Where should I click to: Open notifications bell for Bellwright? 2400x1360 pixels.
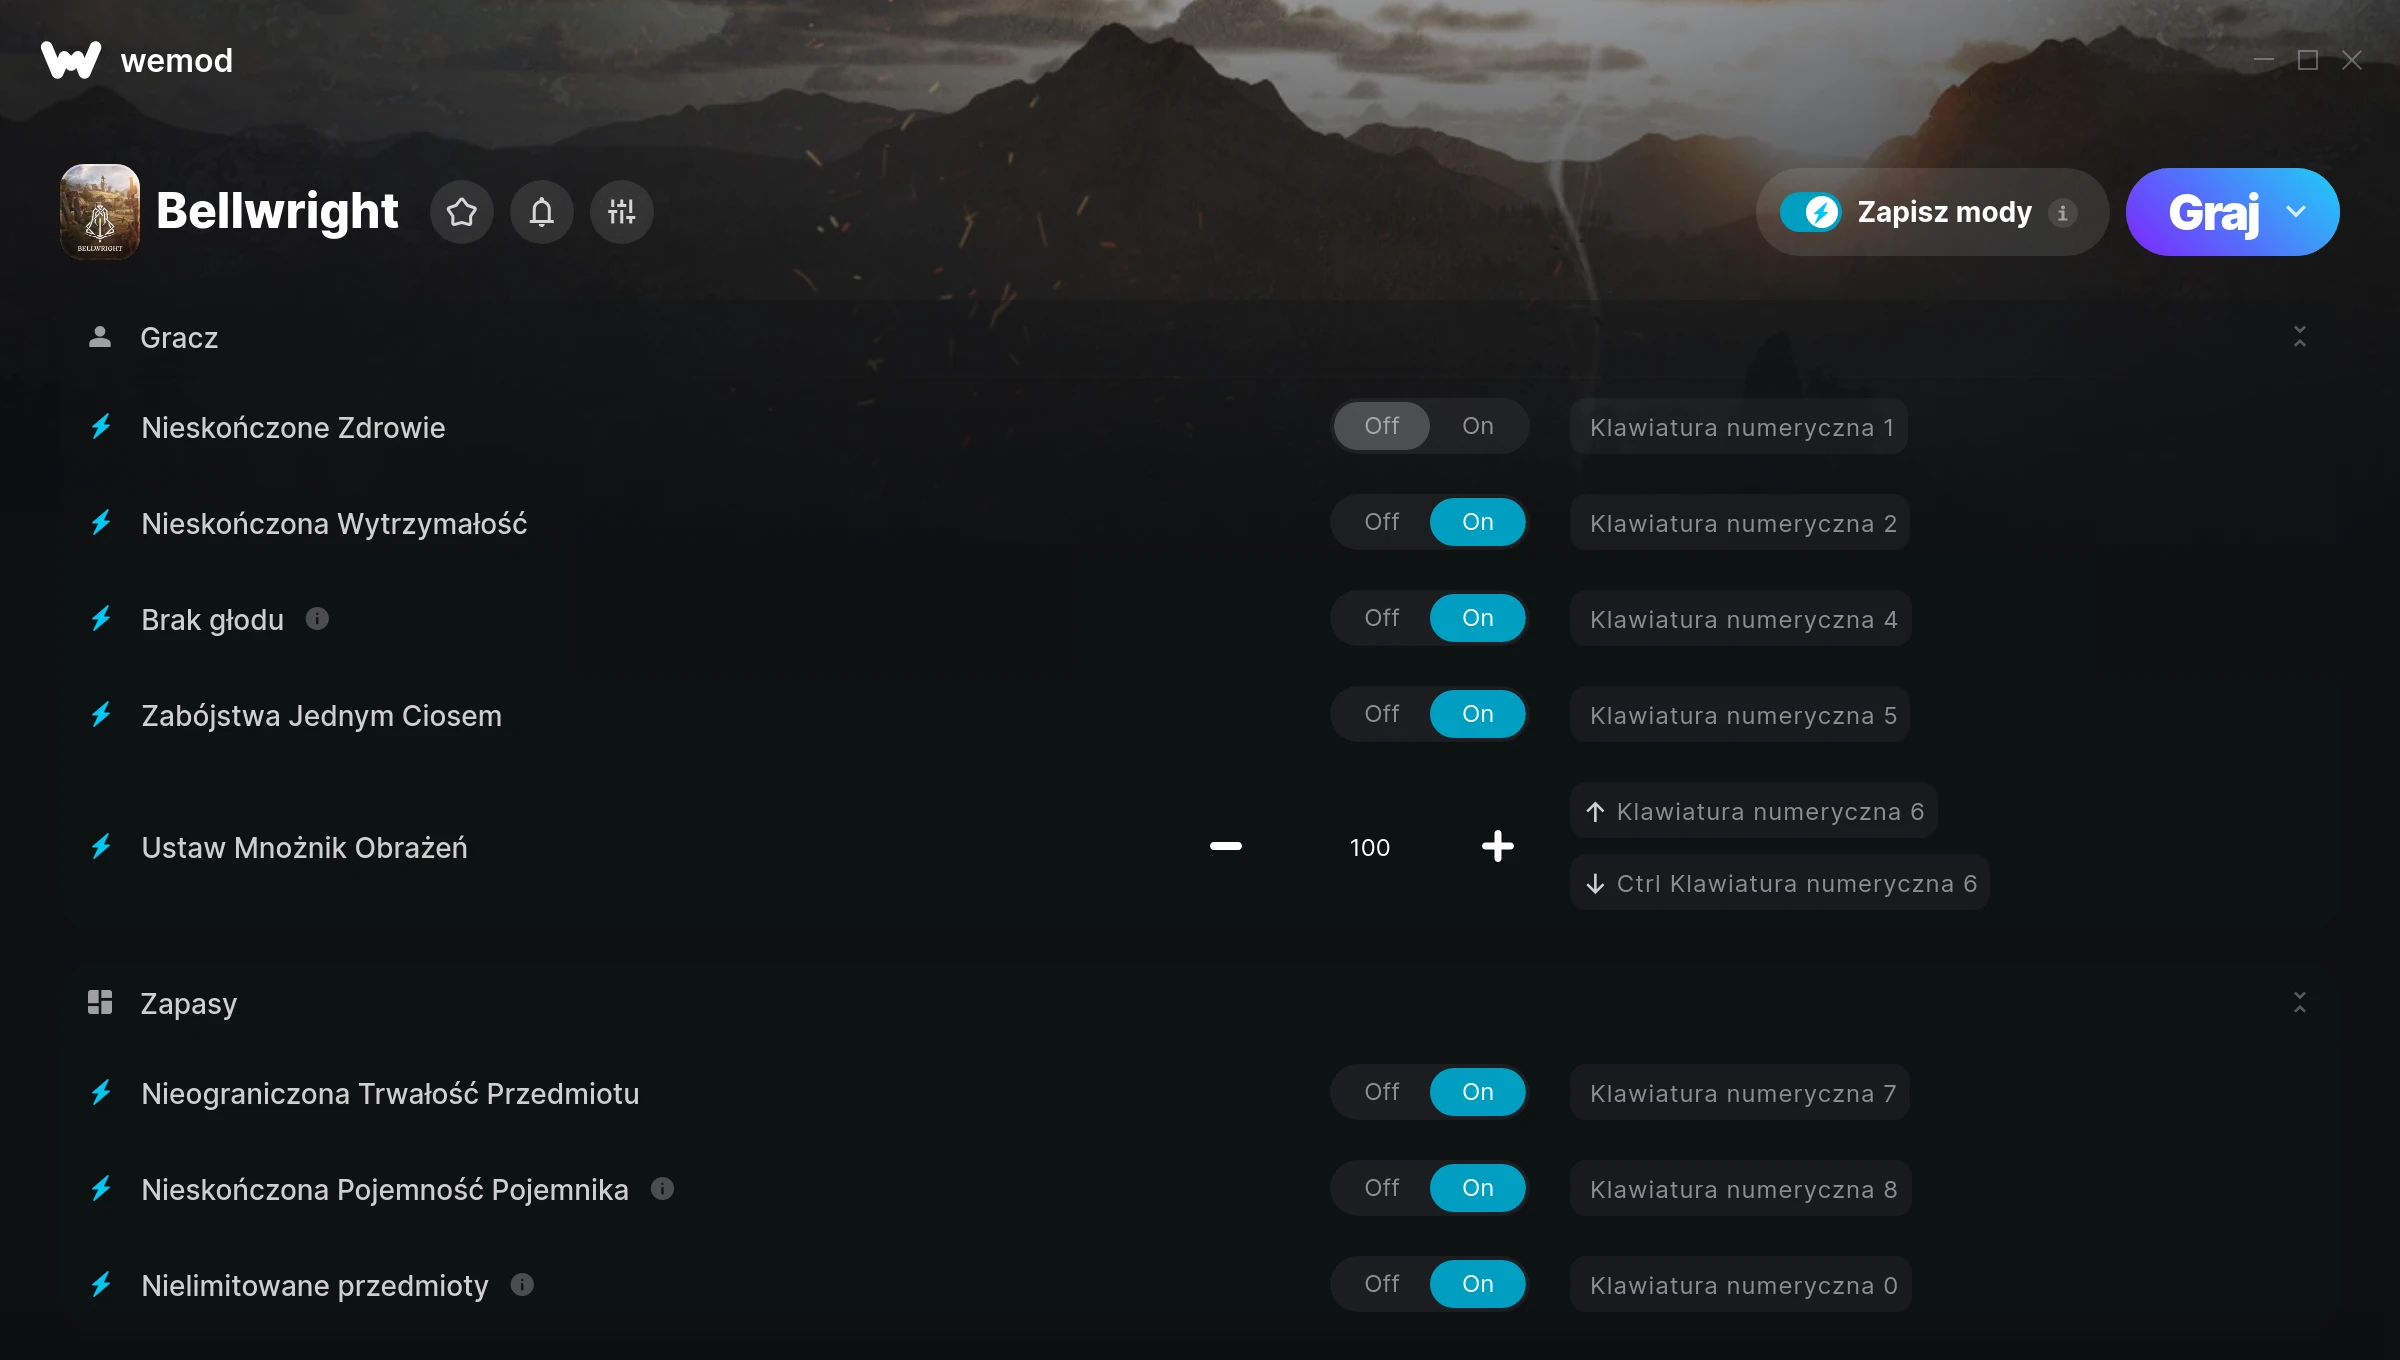tap(541, 212)
